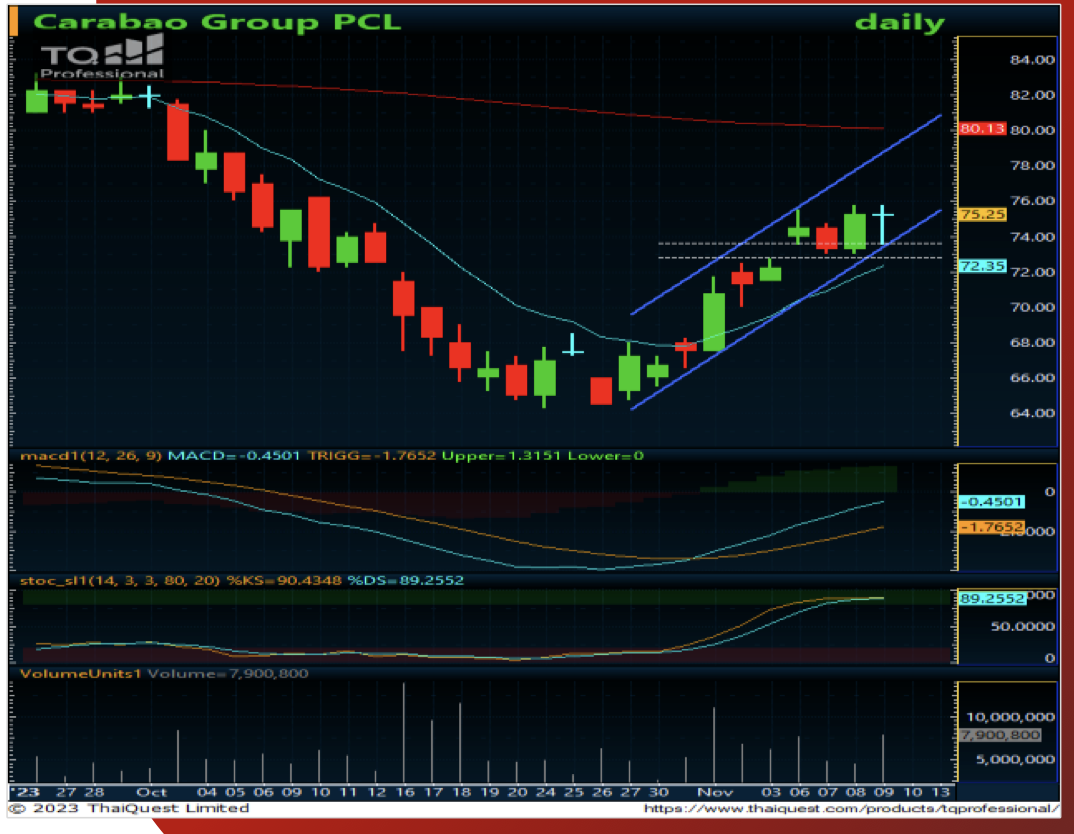Click the cyan 72.35 price tag
Image resolution: width=1074 pixels, height=834 pixels.
[982, 266]
